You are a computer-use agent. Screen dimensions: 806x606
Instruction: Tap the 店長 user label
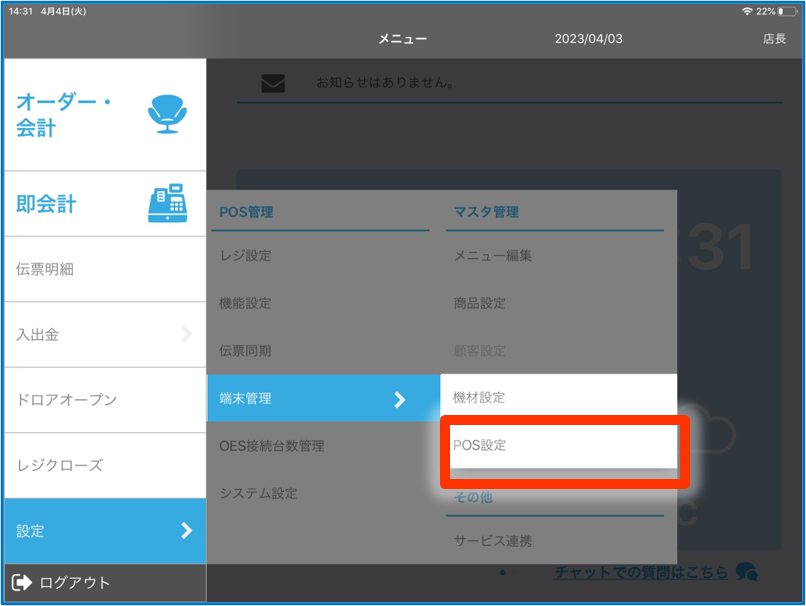pos(774,39)
